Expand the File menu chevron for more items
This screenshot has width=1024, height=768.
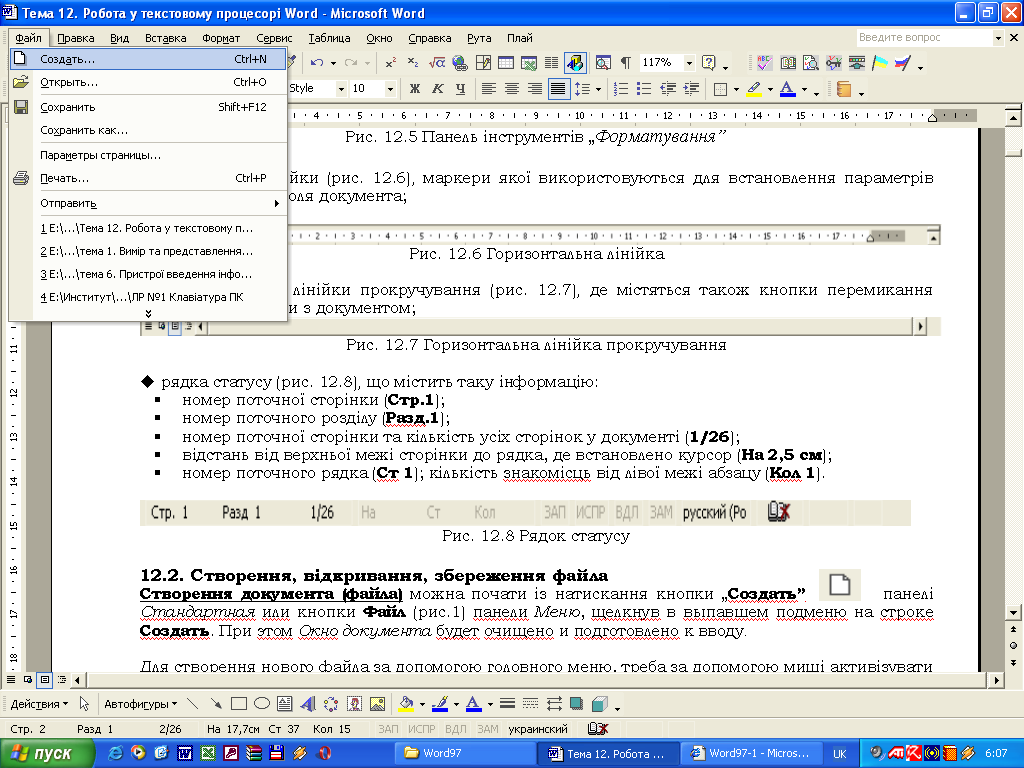[148, 314]
